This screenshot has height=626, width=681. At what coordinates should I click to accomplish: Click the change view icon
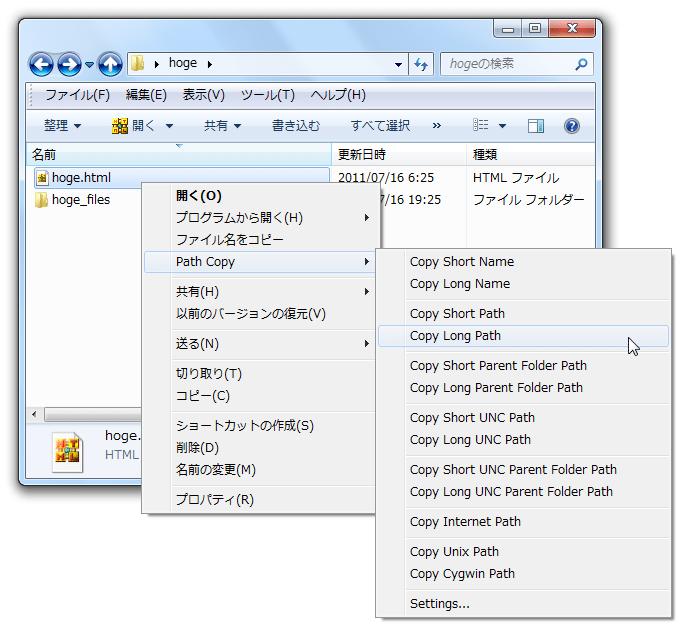[x=480, y=125]
